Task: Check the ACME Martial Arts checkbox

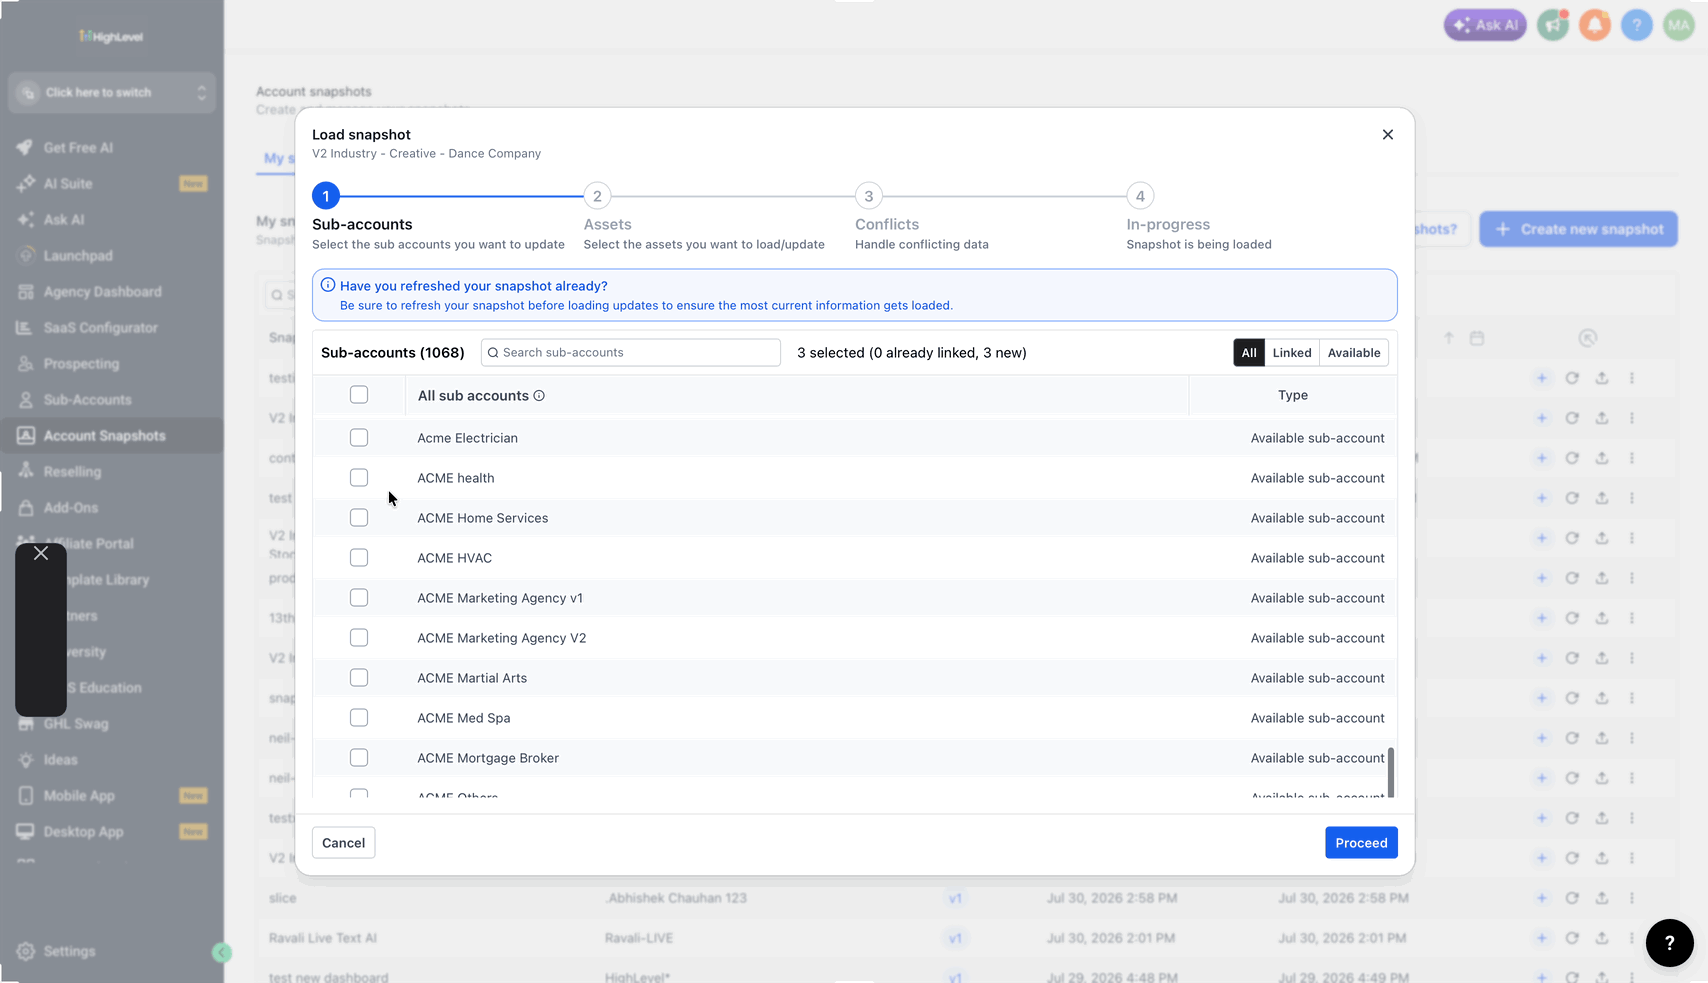Action: (359, 678)
